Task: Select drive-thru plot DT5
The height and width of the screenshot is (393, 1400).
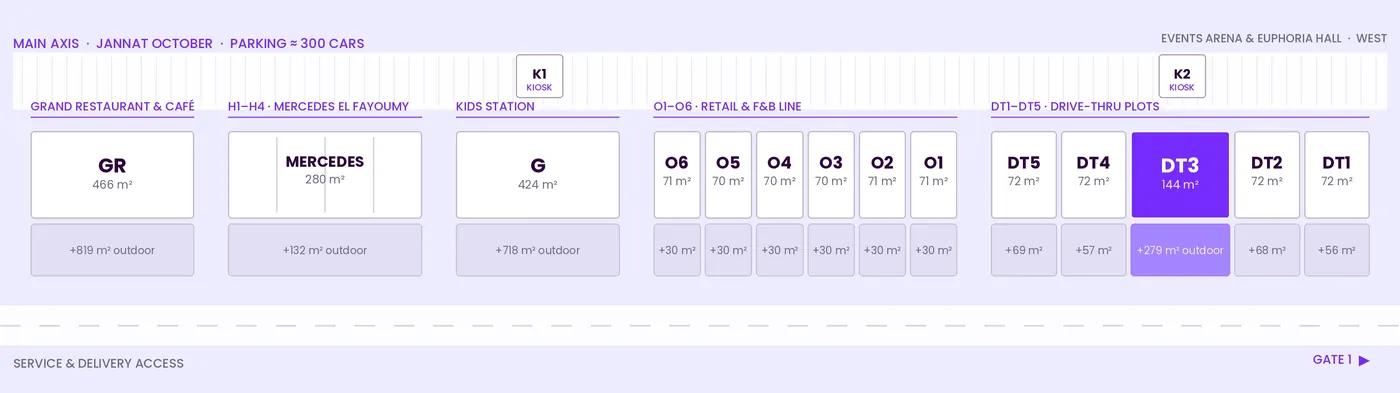Action: point(1024,175)
